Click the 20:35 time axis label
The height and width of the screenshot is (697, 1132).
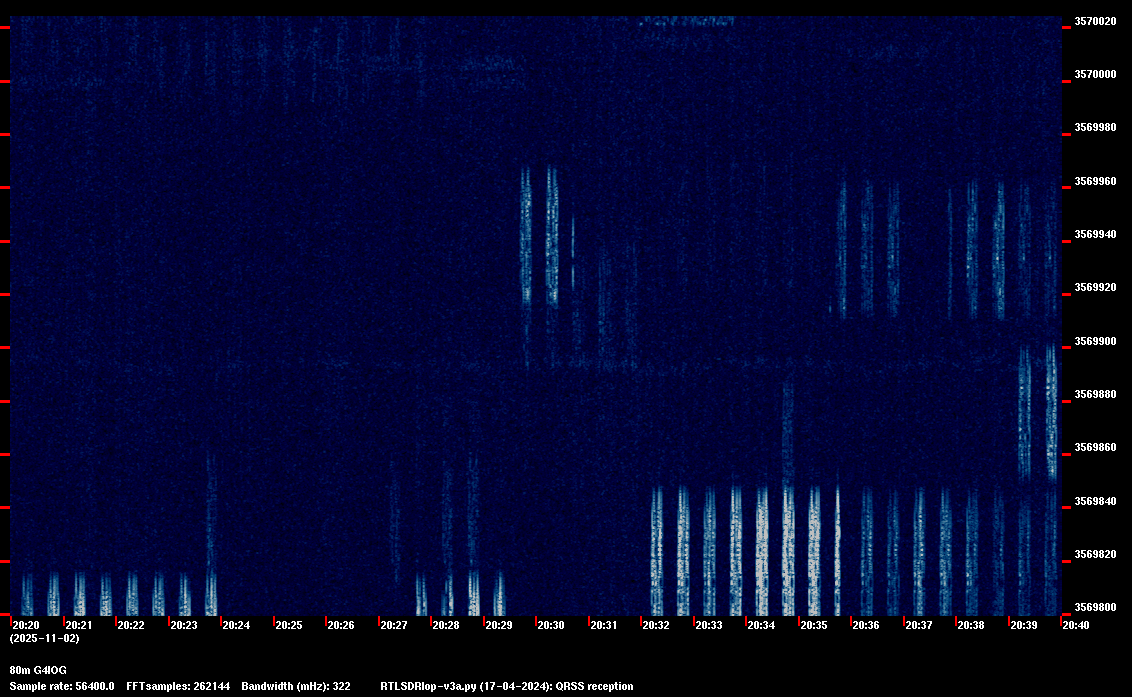click(814, 625)
